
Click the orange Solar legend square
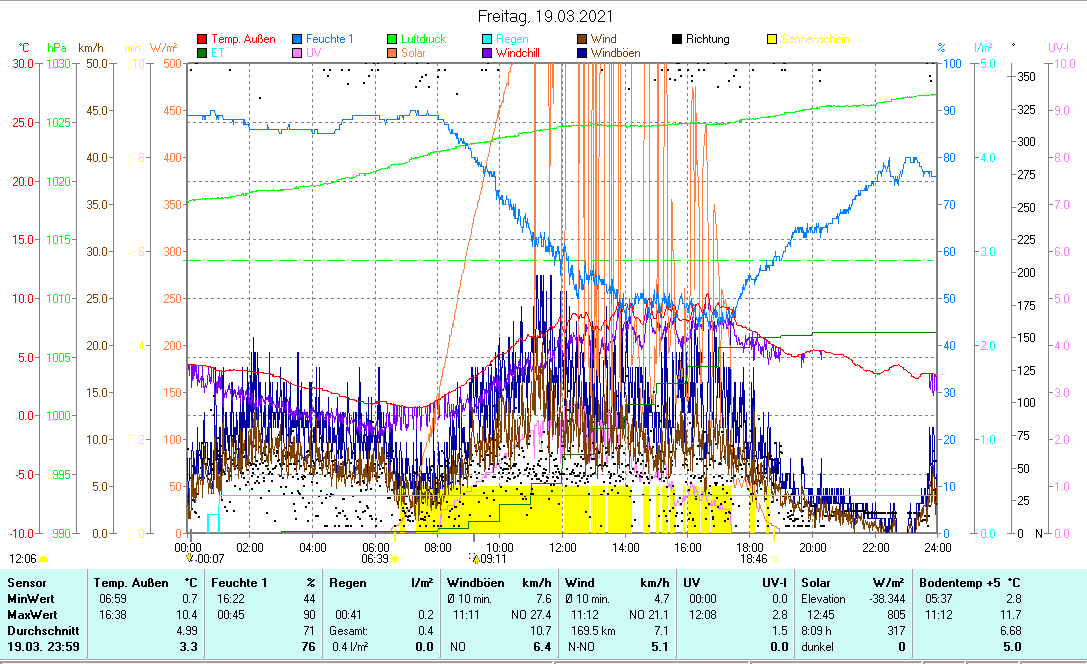pyautogui.click(x=393, y=53)
